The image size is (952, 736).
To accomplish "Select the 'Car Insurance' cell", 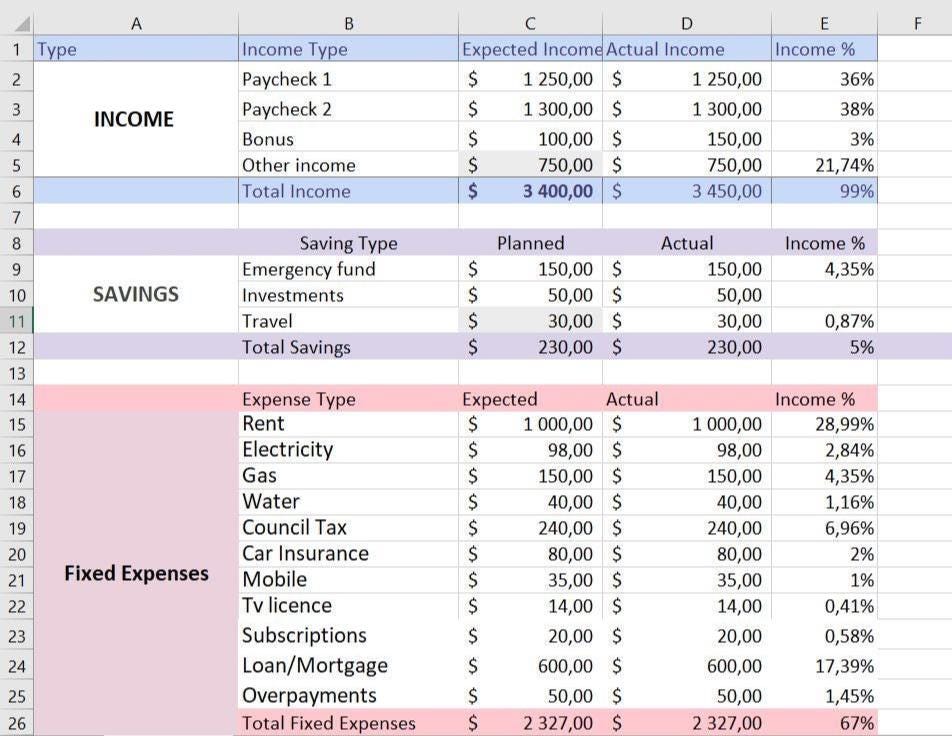I will 348,554.
